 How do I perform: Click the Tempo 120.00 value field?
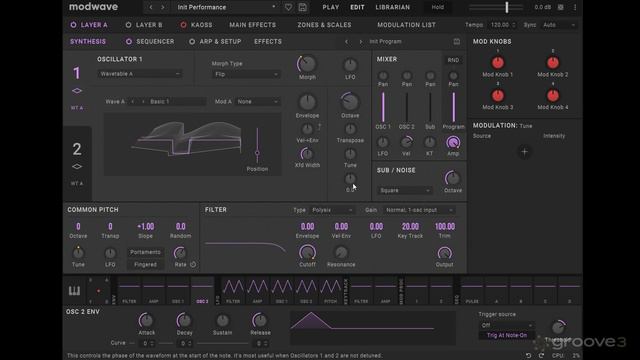pyautogui.click(x=502, y=25)
